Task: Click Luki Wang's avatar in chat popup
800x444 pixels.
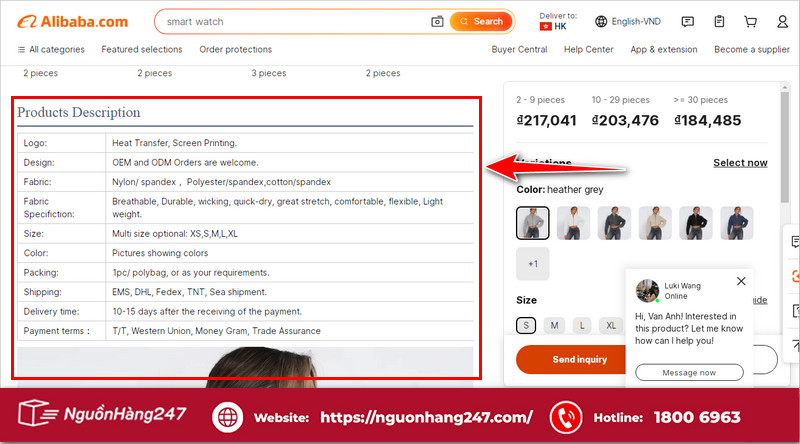Action: (x=647, y=290)
